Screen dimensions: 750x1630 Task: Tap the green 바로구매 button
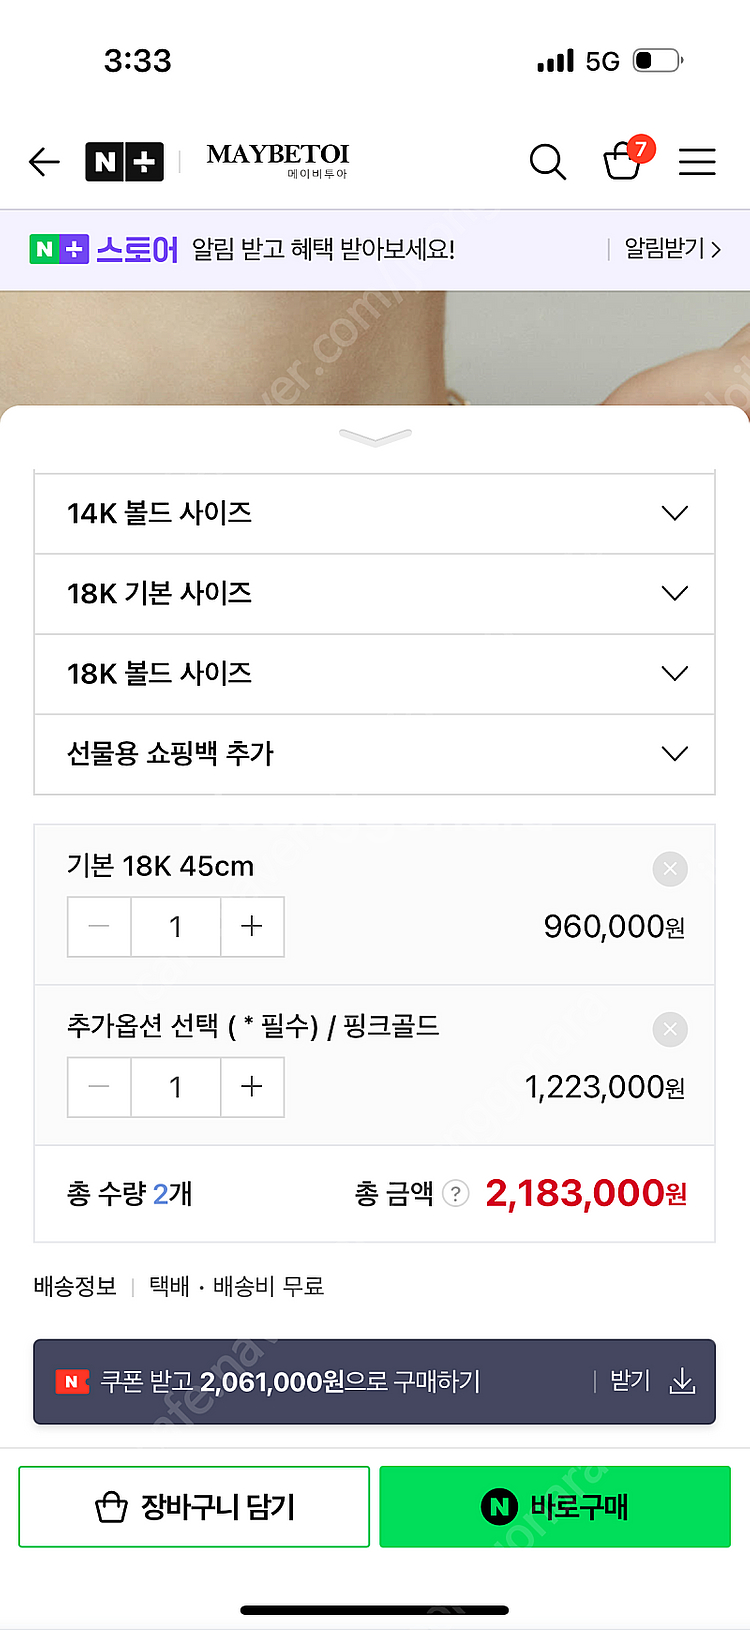pyautogui.click(x=555, y=1507)
